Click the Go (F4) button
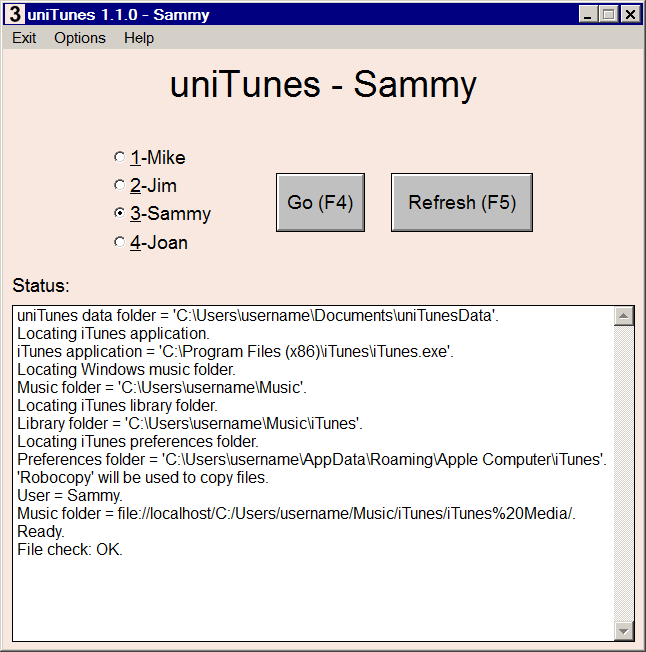Screen dimensions: 646x652 pos(320,203)
